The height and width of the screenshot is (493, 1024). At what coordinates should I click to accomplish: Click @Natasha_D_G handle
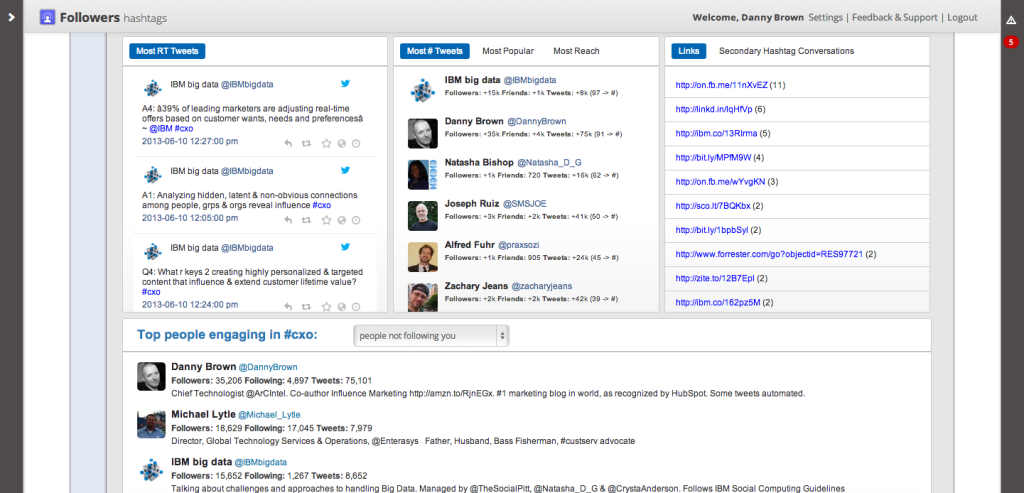[x=550, y=163]
